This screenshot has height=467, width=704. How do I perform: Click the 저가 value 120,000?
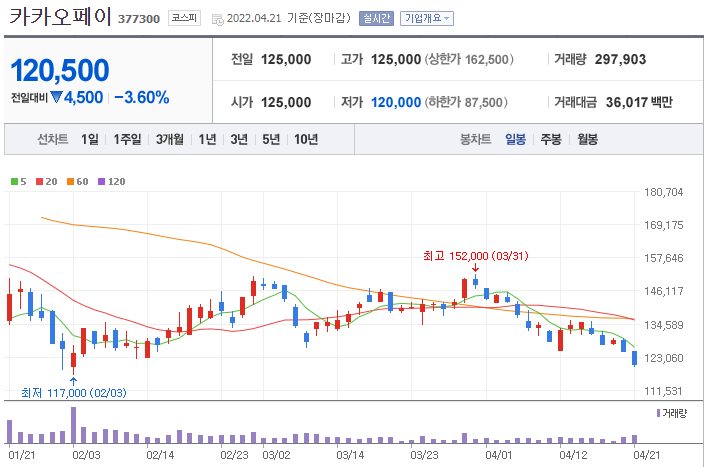click(396, 102)
